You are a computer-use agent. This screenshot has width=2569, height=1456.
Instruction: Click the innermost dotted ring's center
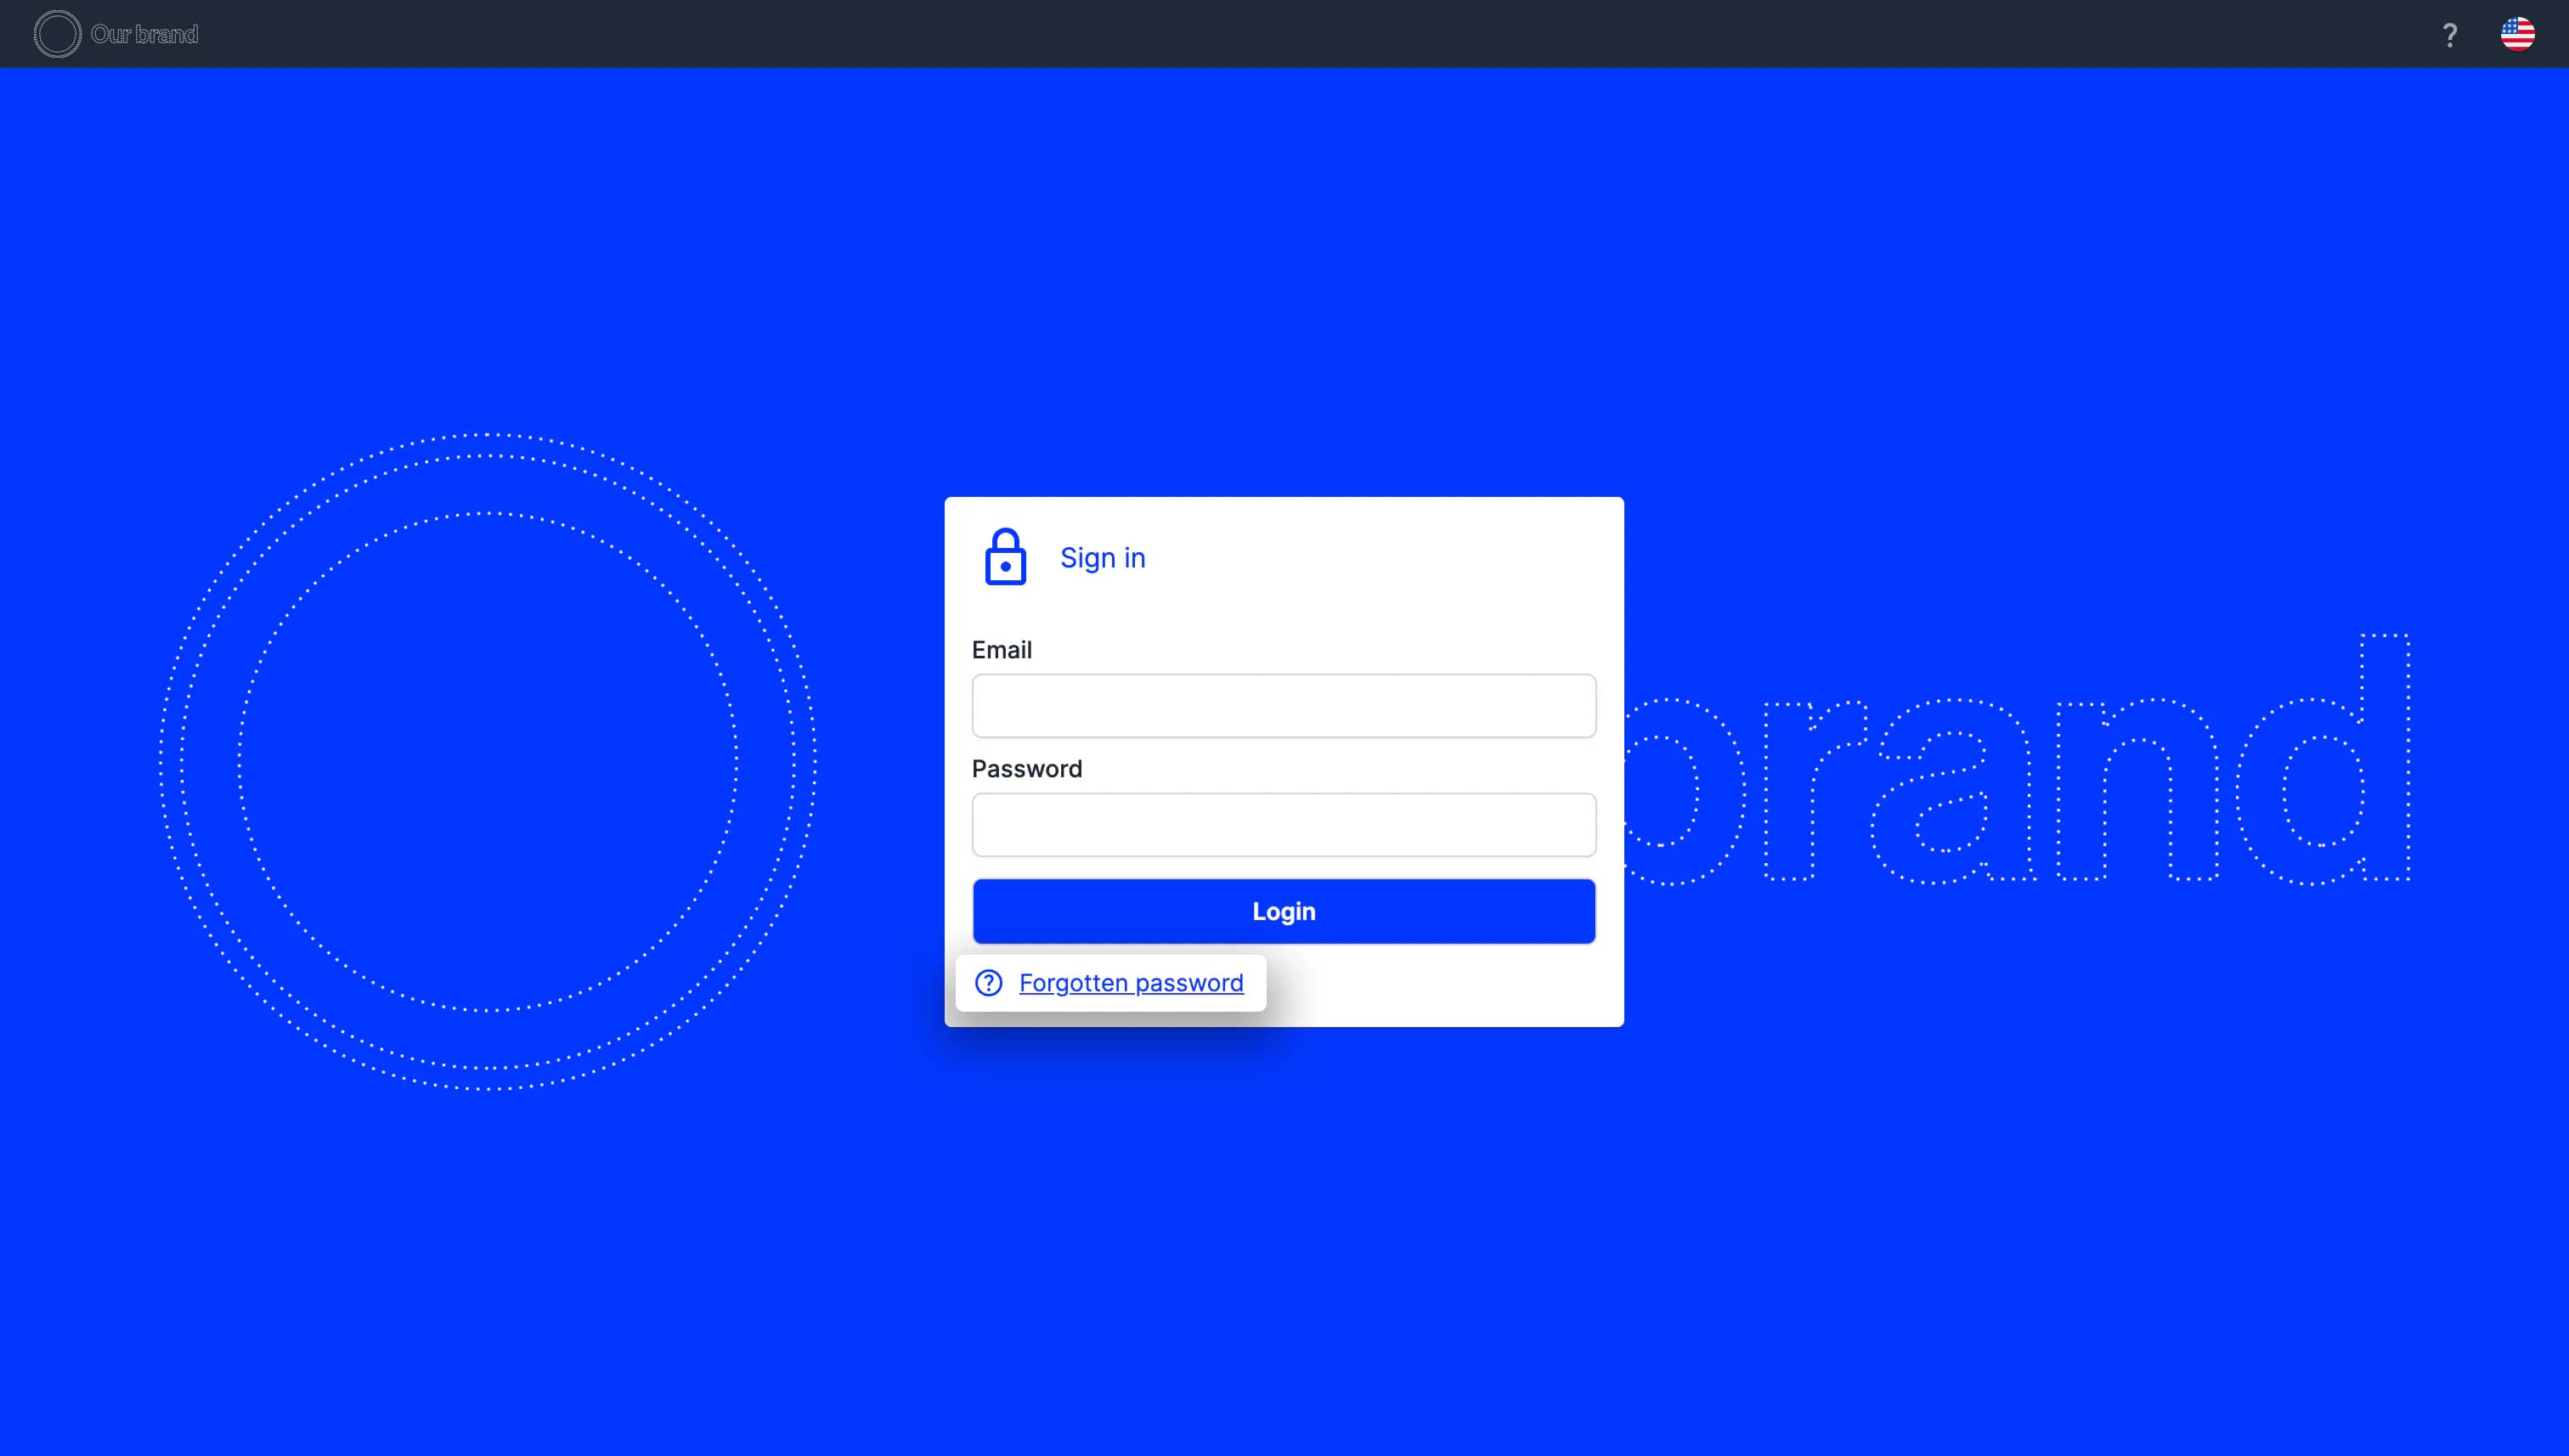487,762
